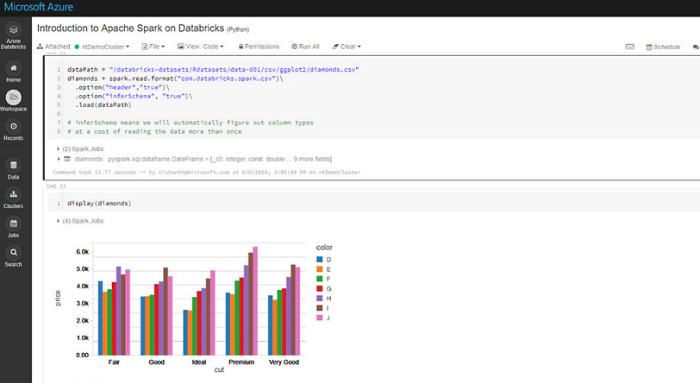
Task: Select legend color swatch G
Action: [320, 289]
